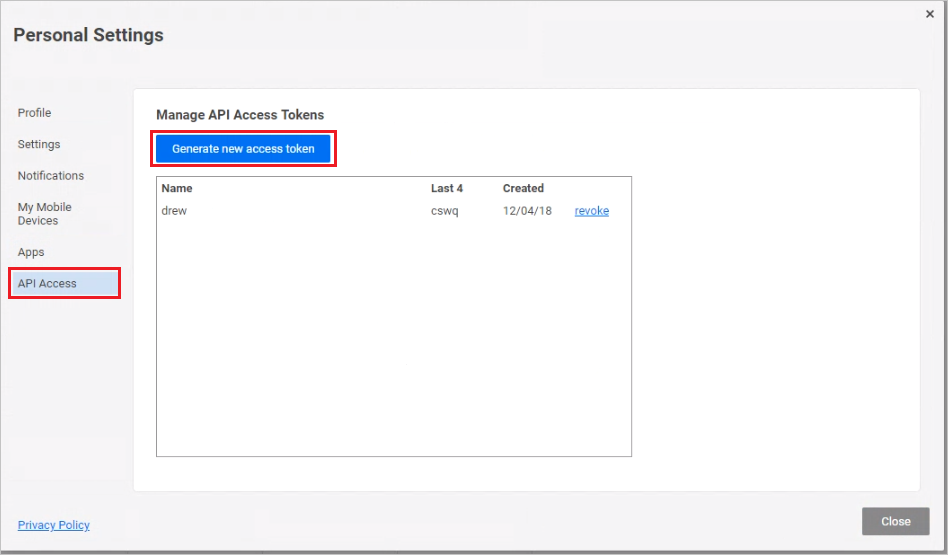Screen dimensions: 948x555
Task: Click the Name column header
Action: point(177,189)
